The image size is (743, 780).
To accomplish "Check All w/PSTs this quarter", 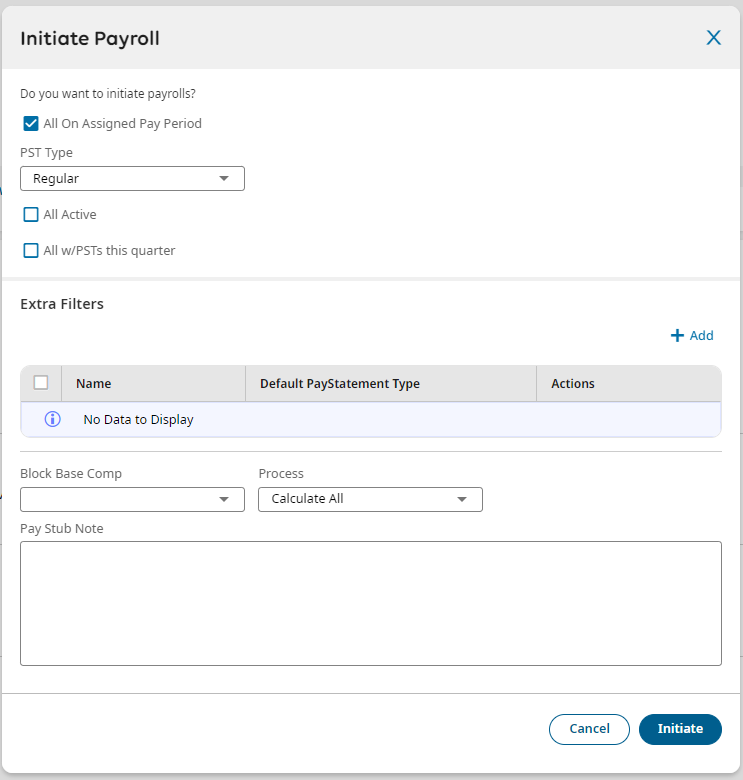I will coord(31,250).
